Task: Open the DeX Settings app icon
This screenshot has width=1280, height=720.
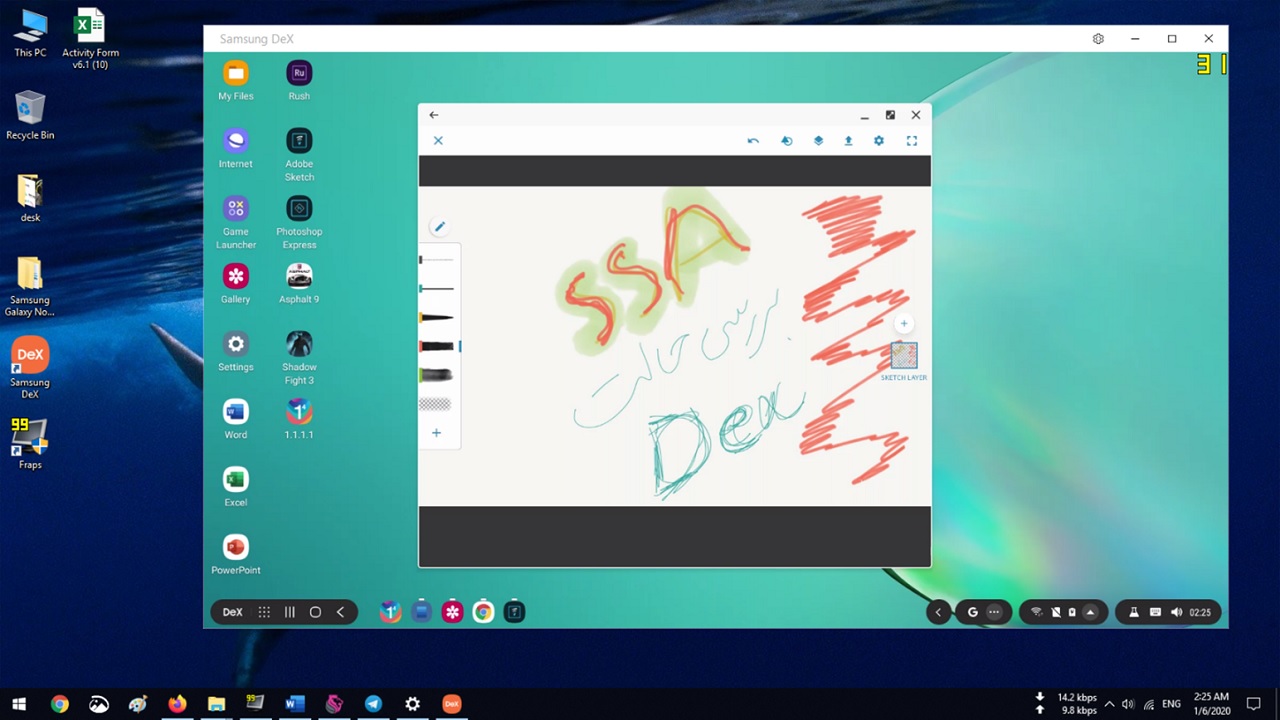Action: pos(236,352)
